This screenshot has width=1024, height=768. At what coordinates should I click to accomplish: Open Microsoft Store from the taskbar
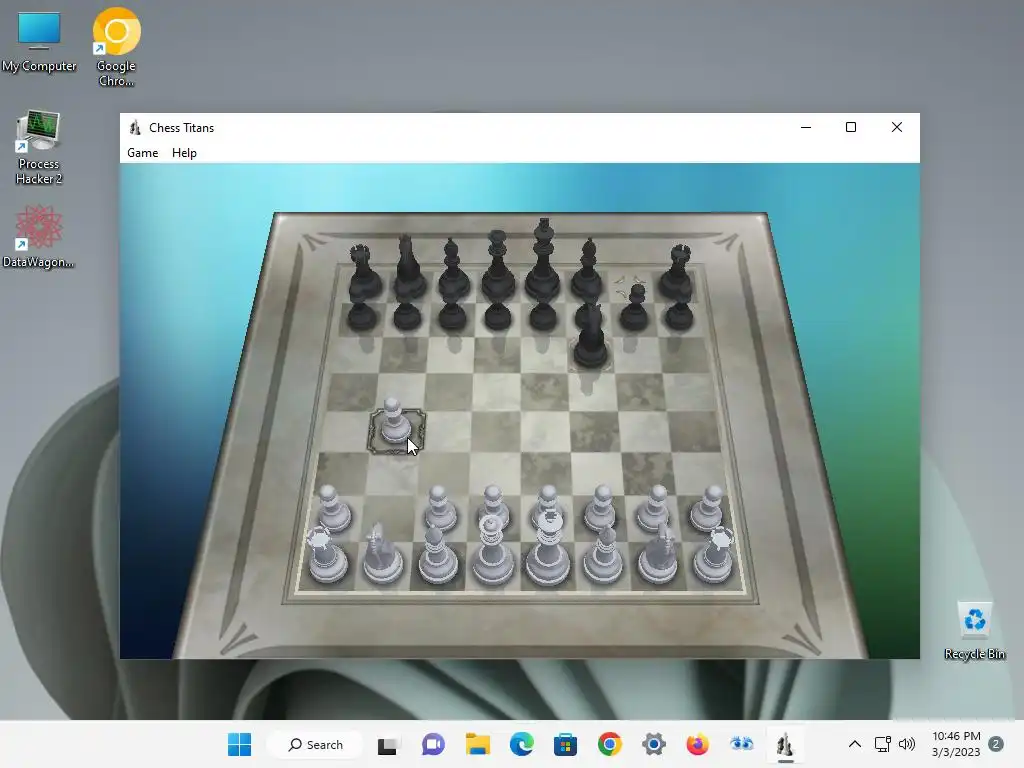pyautogui.click(x=566, y=744)
